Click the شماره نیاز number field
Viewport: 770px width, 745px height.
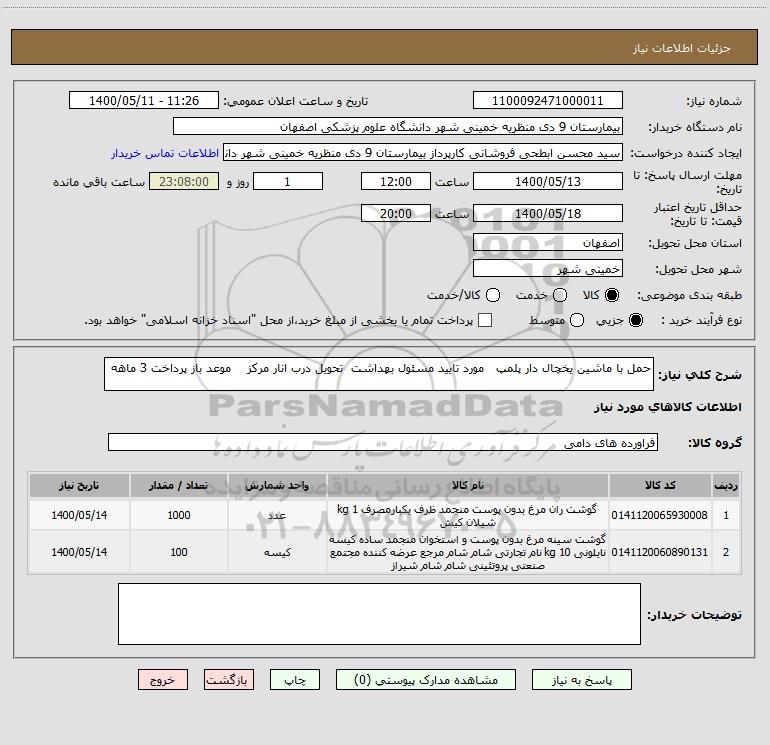pyautogui.click(x=548, y=100)
